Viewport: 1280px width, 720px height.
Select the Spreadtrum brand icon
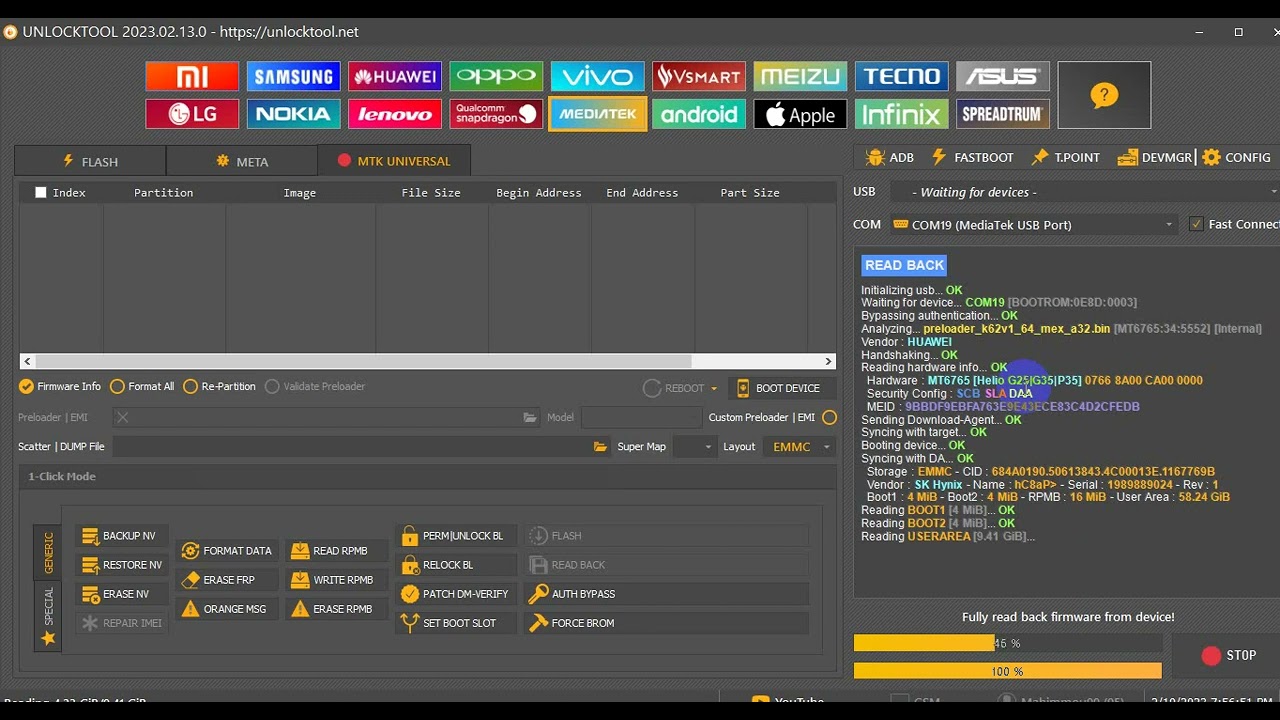[1003, 114]
